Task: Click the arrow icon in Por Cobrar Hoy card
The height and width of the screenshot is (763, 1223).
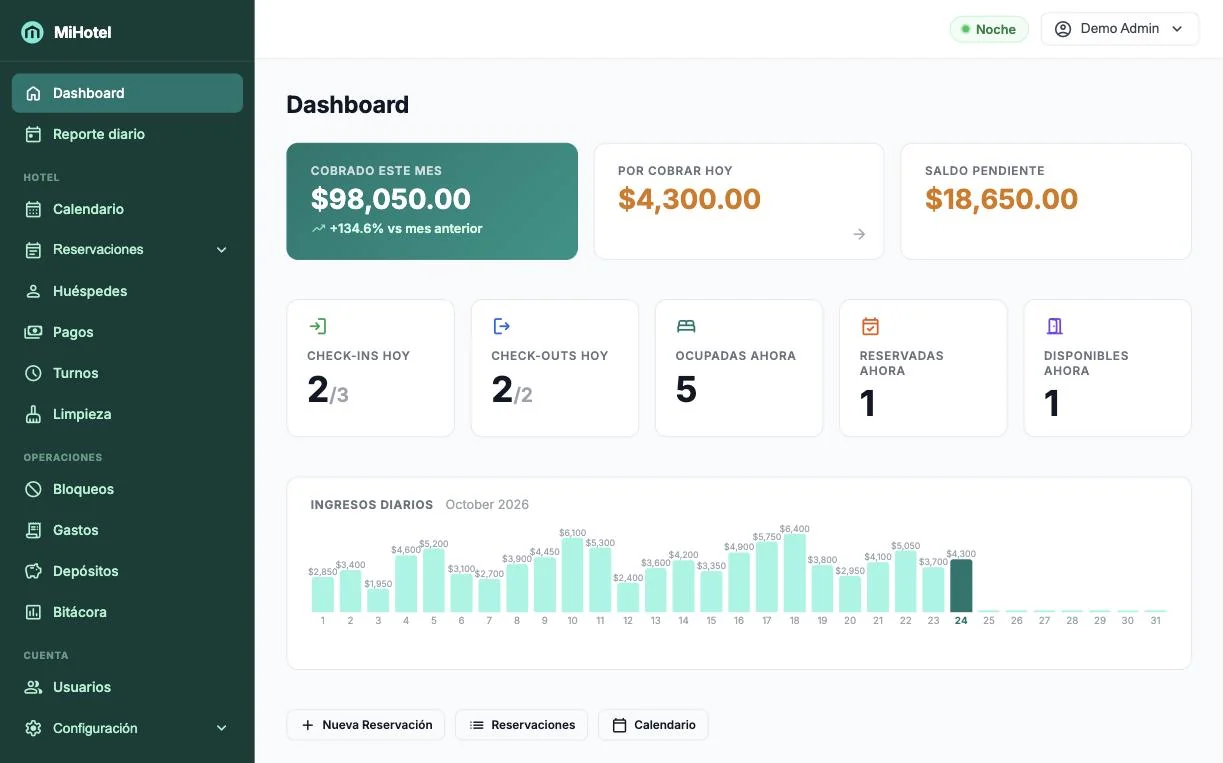Action: (859, 234)
